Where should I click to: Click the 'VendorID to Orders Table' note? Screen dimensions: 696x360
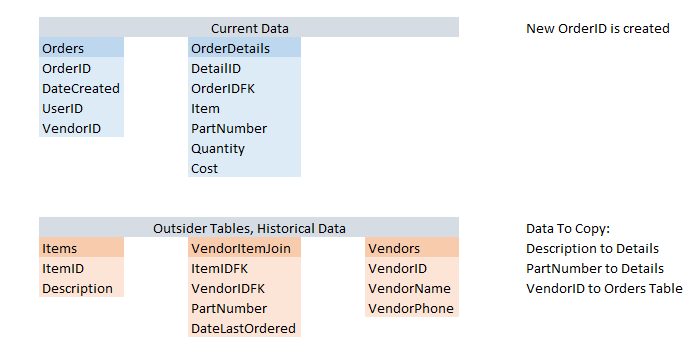[x=604, y=289]
